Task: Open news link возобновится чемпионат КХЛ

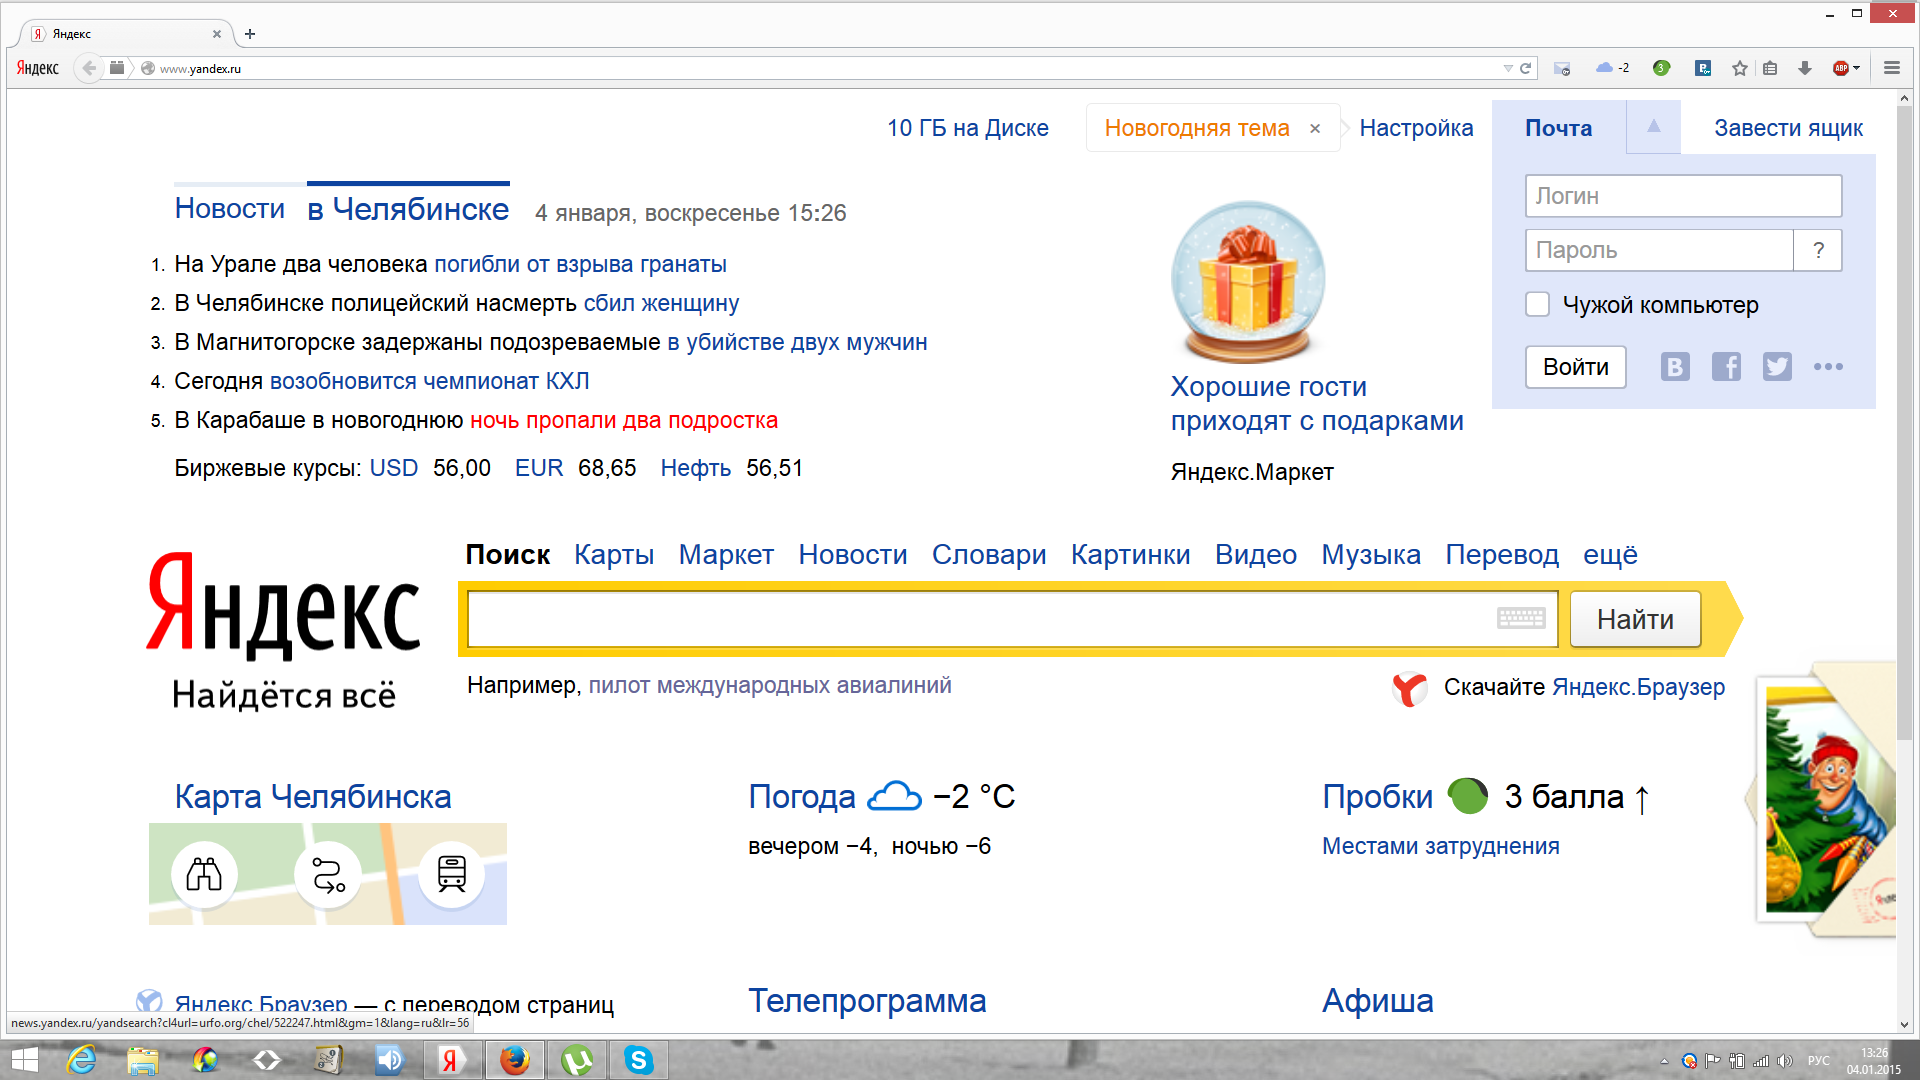Action: (430, 381)
